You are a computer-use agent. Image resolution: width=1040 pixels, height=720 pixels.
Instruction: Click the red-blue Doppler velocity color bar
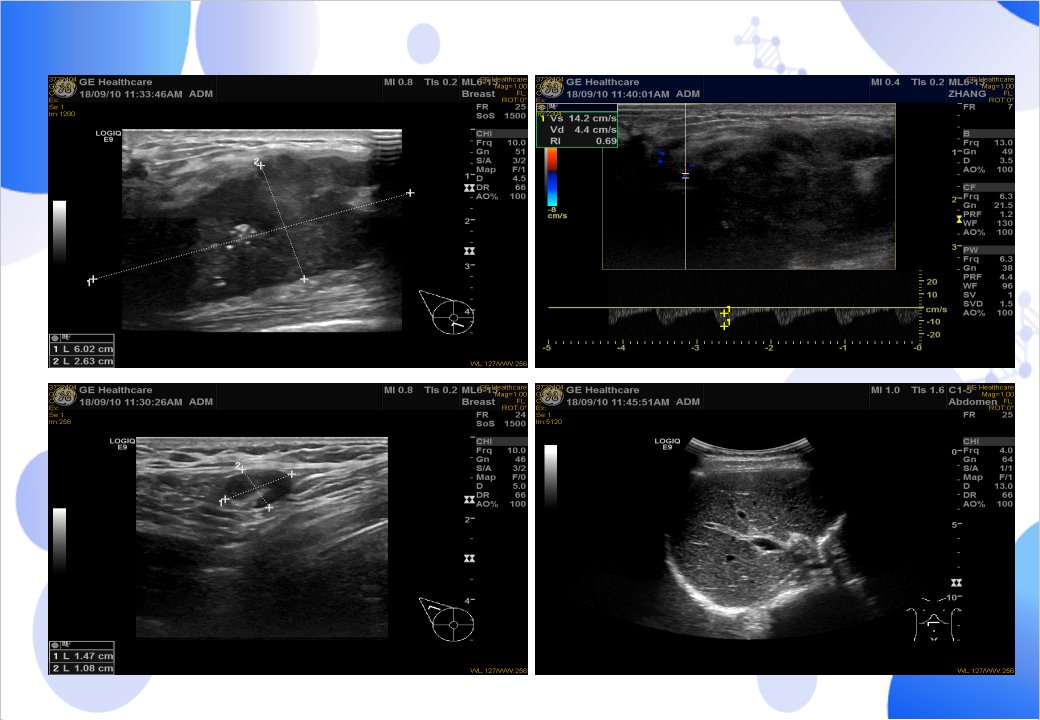click(x=552, y=177)
